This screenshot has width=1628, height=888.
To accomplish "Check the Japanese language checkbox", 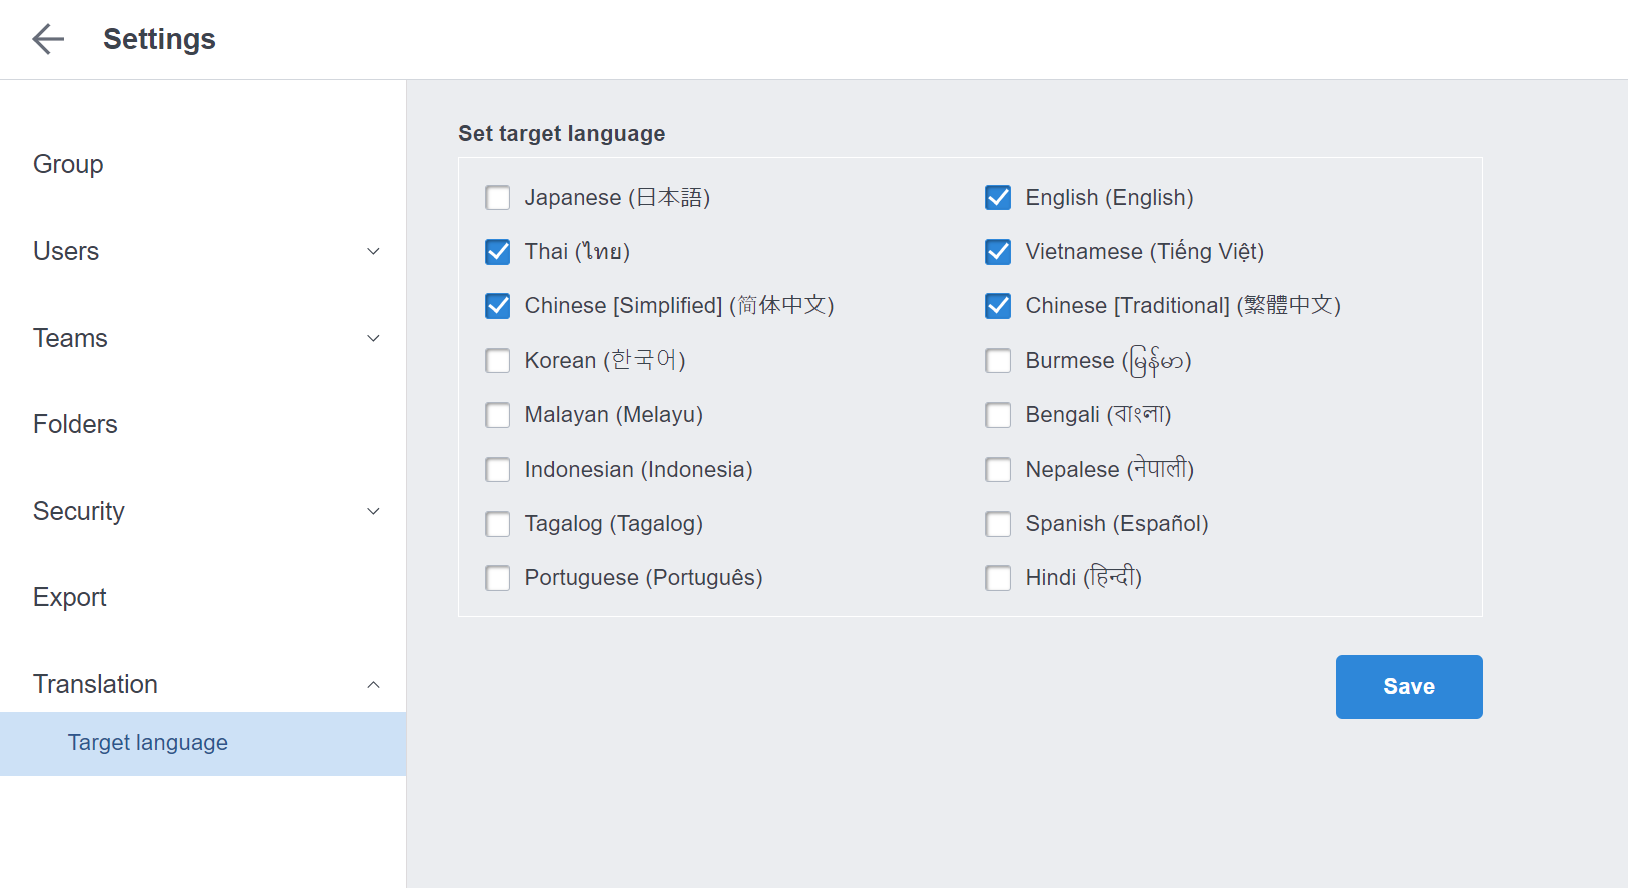I will pos(498,198).
